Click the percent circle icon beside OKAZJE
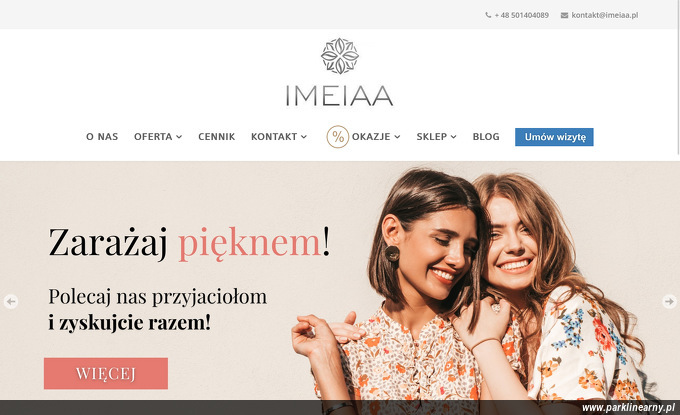 pyautogui.click(x=337, y=137)
